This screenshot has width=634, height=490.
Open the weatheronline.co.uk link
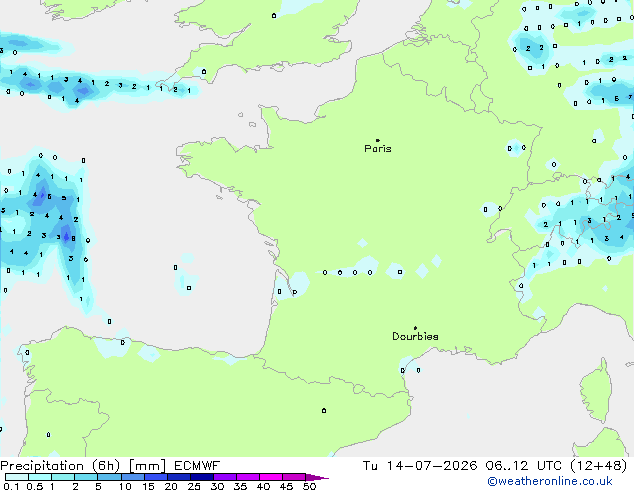point(550,481)
